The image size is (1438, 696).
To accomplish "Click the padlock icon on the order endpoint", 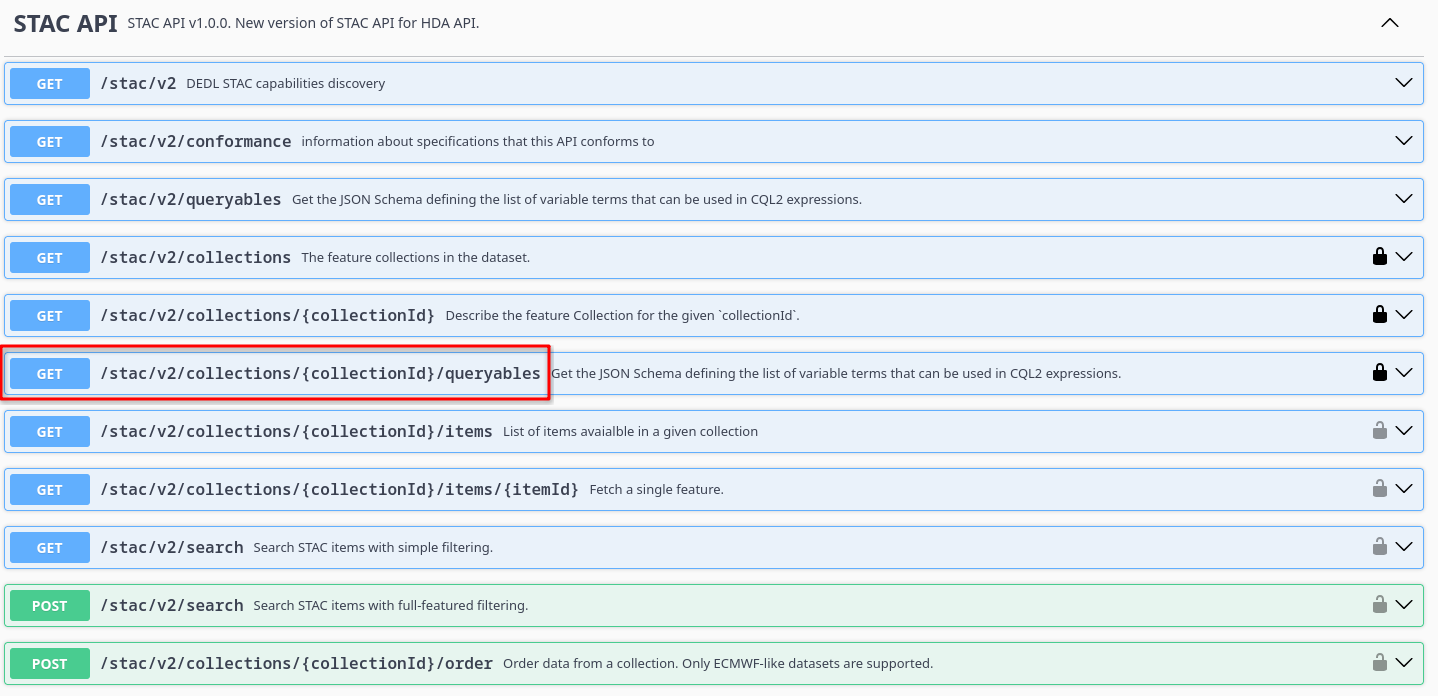I will pos(1379,663).
